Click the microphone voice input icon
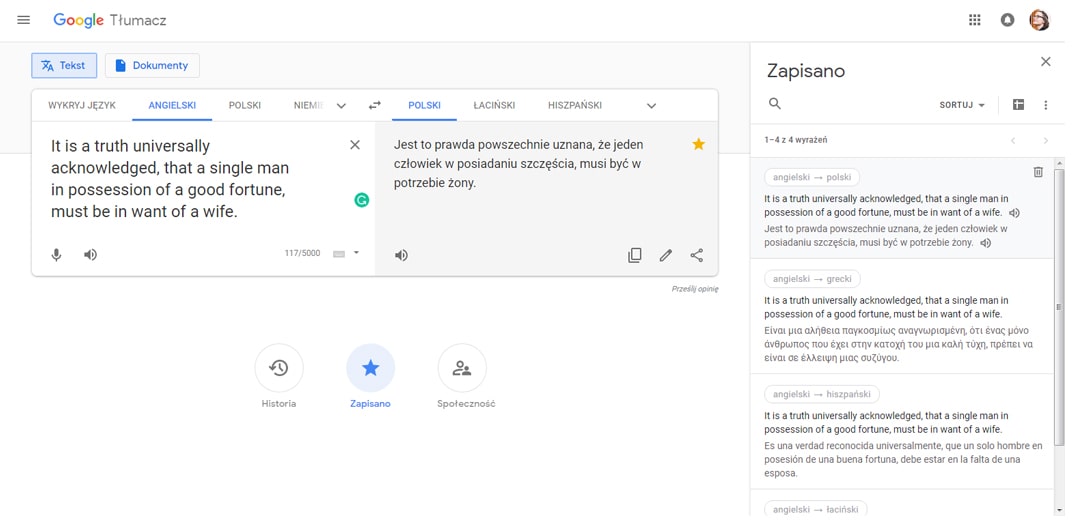 56,255
